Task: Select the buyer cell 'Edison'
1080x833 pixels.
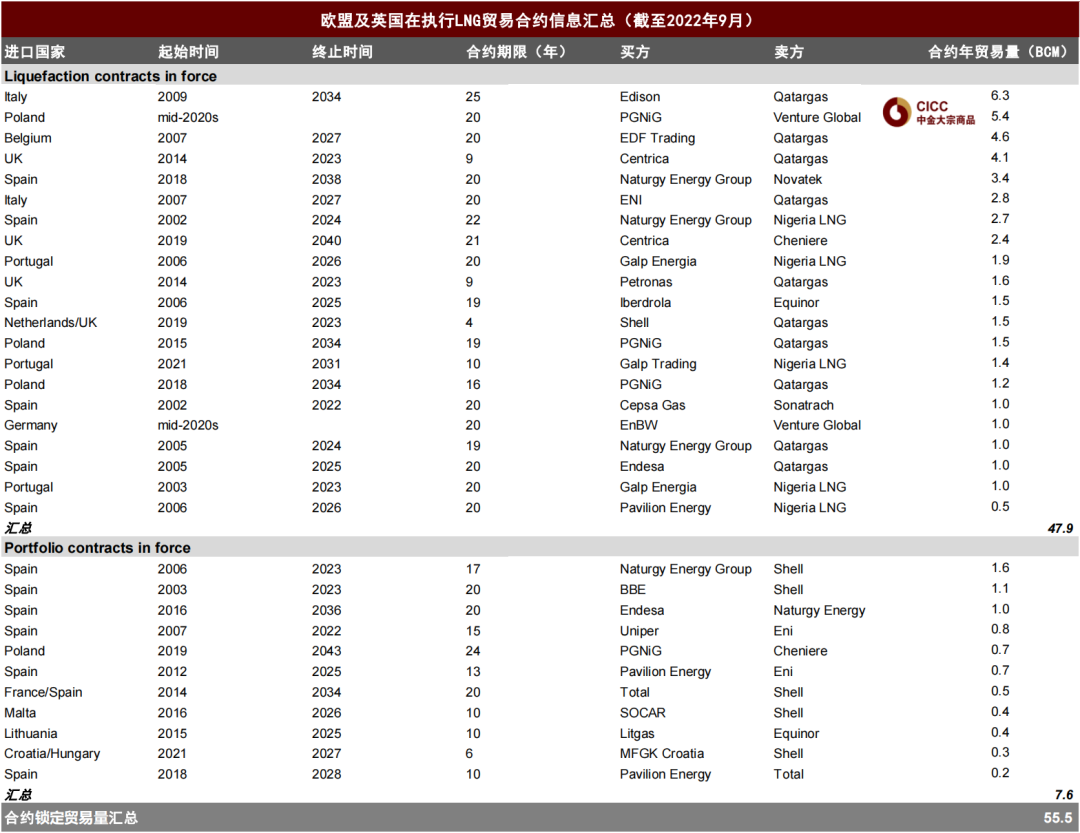Action: click(640, 96)
